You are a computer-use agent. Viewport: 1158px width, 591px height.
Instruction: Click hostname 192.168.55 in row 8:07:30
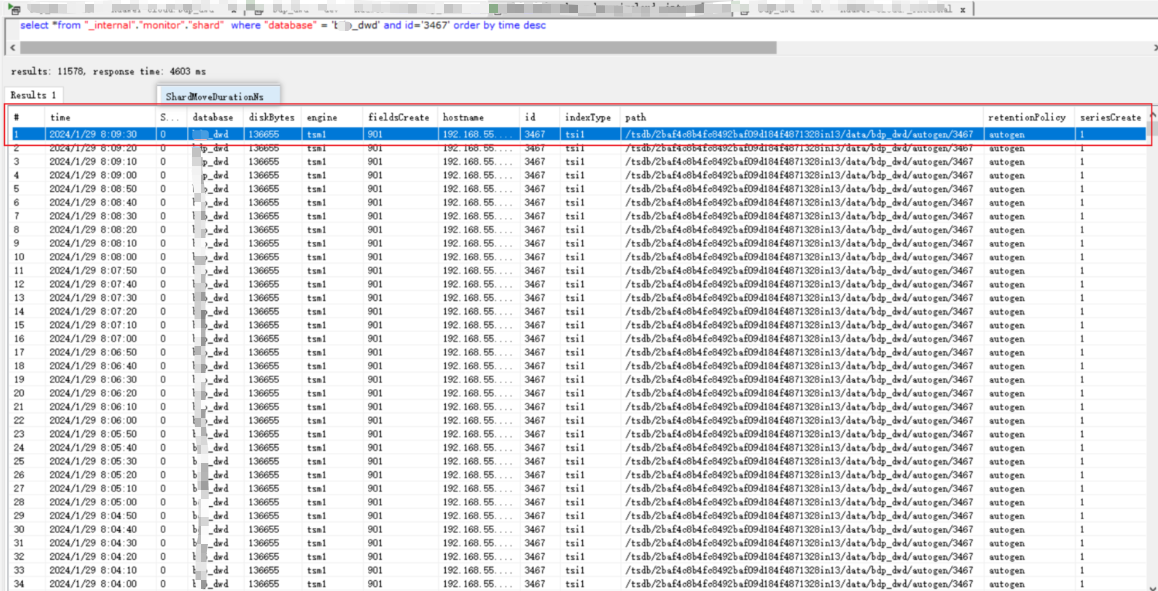[476, 297]
